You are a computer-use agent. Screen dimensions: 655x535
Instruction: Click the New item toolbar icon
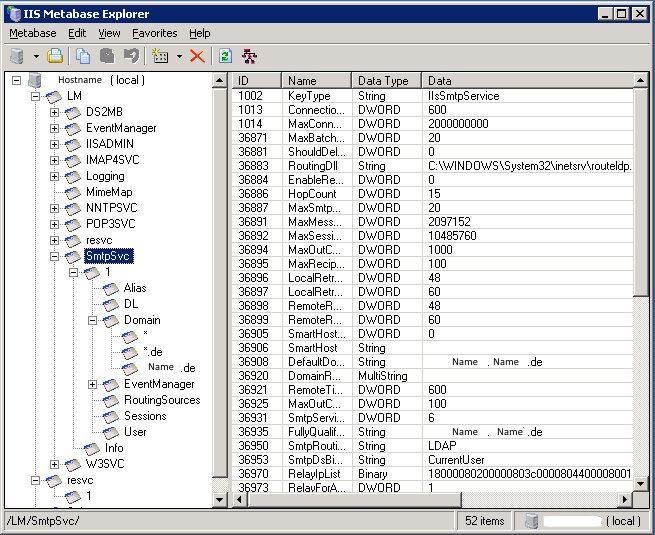coord(160,56)
